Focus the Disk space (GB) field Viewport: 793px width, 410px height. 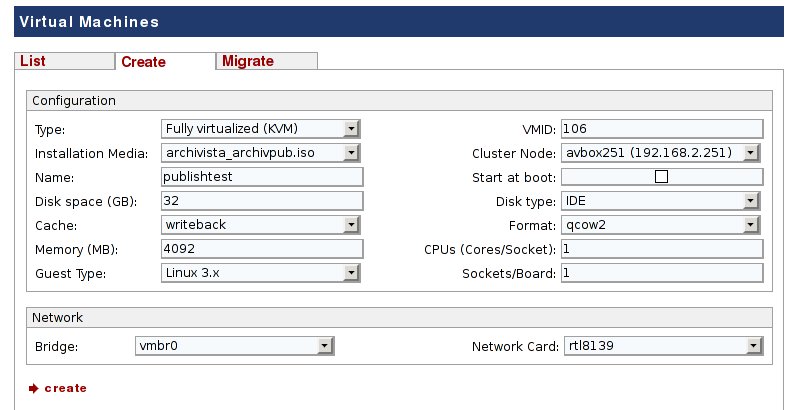point(261,200)
